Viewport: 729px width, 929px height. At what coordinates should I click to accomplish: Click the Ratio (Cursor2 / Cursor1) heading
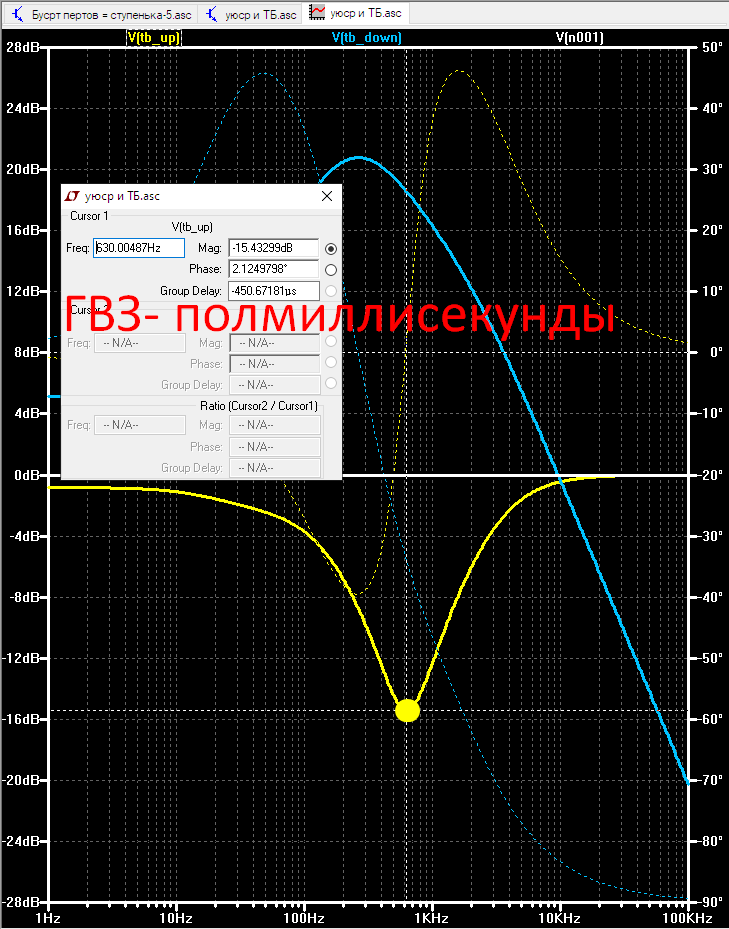coord(259,406)
